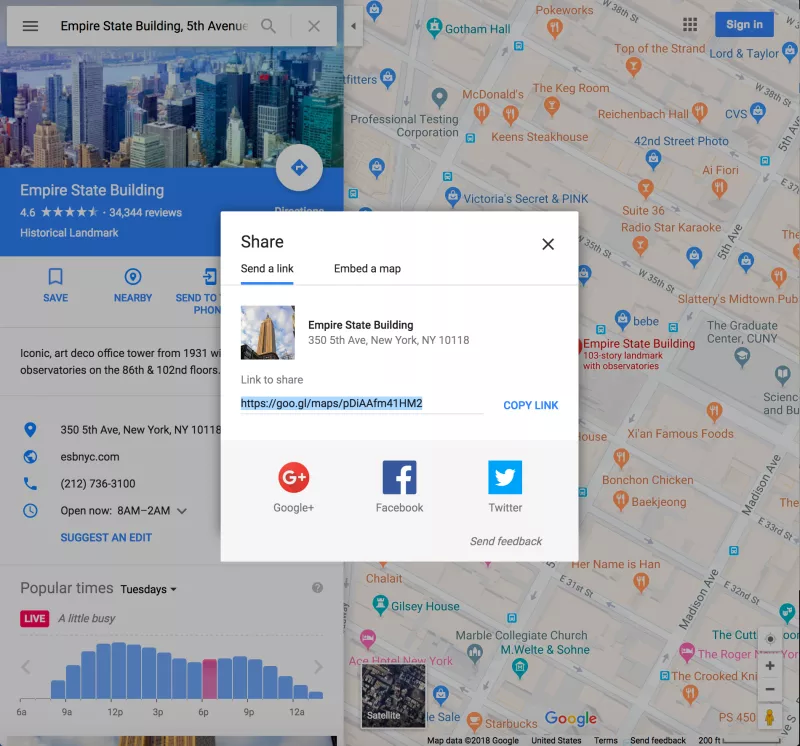The width and height of the screenshot is (800, 746).
Task: Switch to Embed a map tab
Action: (x=367, y=269)
